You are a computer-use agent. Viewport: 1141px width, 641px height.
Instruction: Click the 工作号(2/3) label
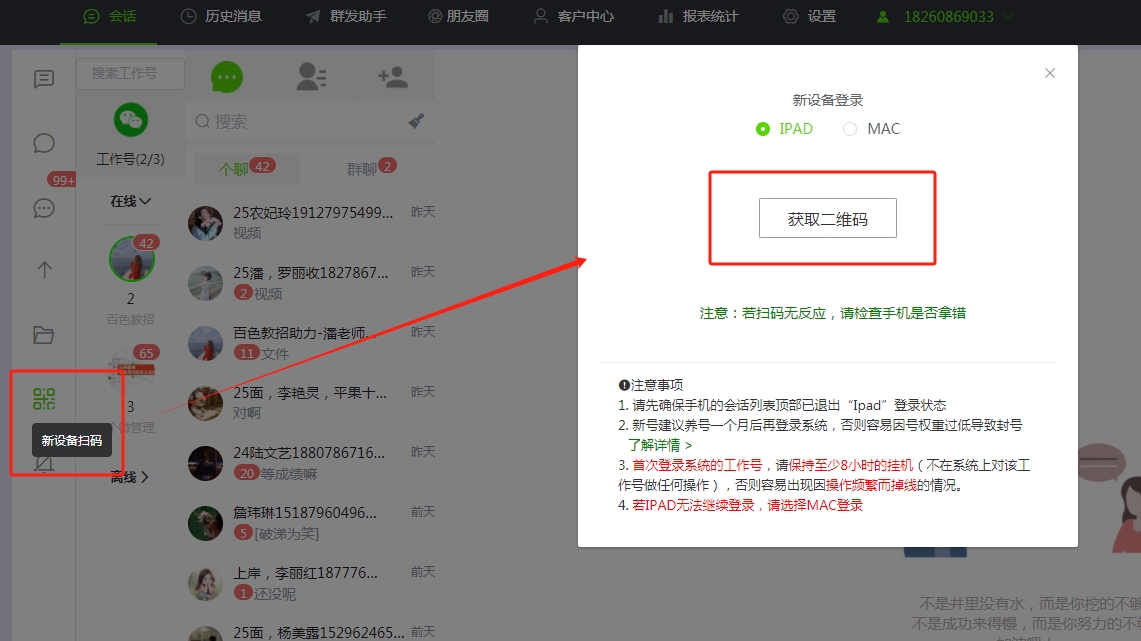click(x=131, y=159)
